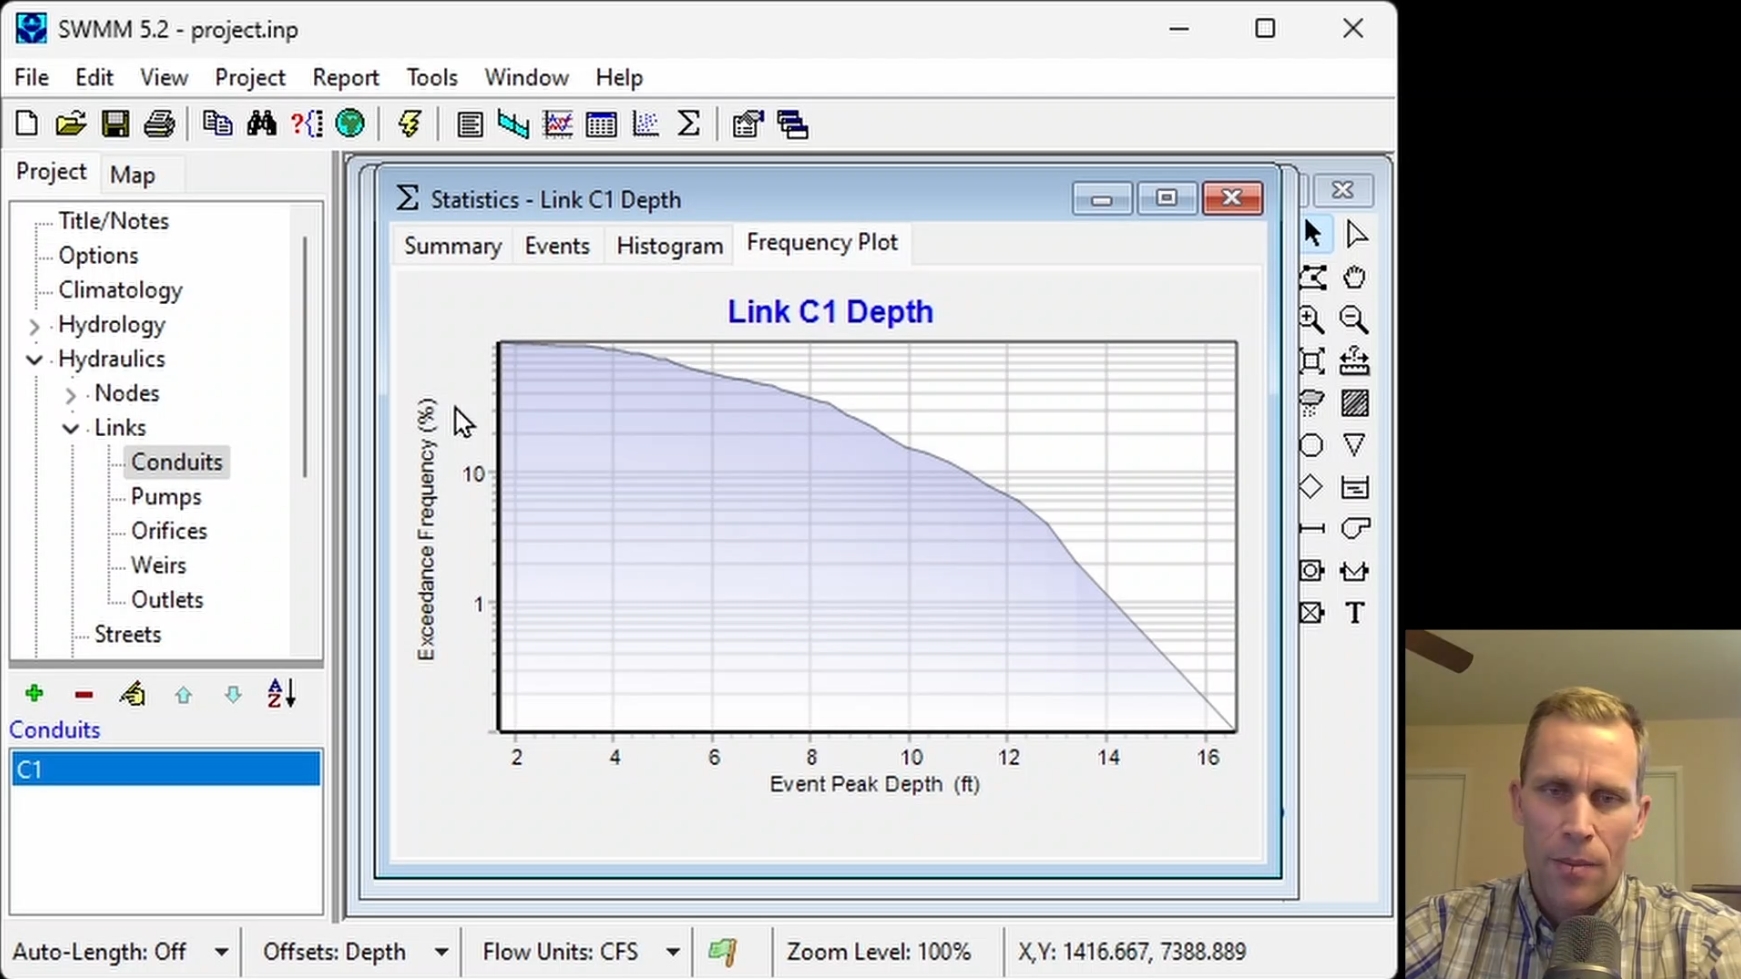Select conduit C1 in the list
The width and height of the screenshot is (1741, 979).
click(166, 769)
